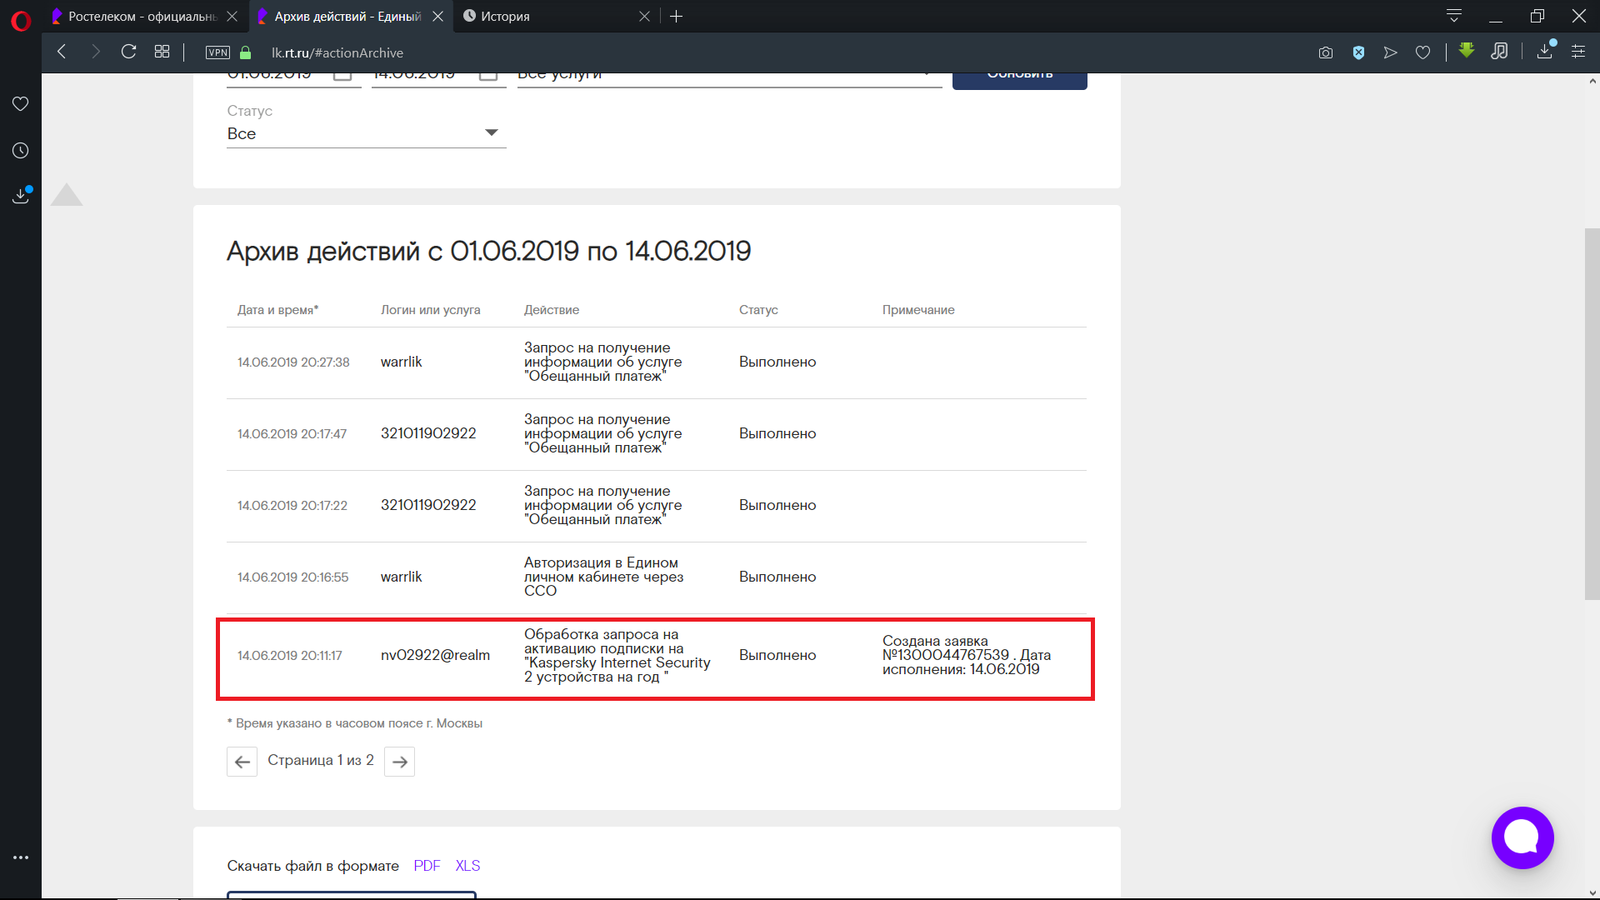Go to the next page with the right arrow
Screen dimensions: 1600x900
(400, 762)
